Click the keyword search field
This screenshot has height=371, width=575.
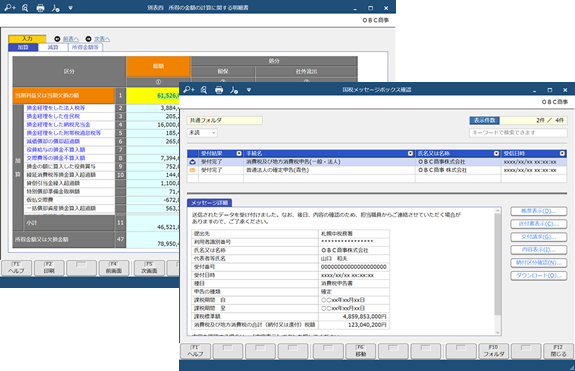tap(518, 133)
